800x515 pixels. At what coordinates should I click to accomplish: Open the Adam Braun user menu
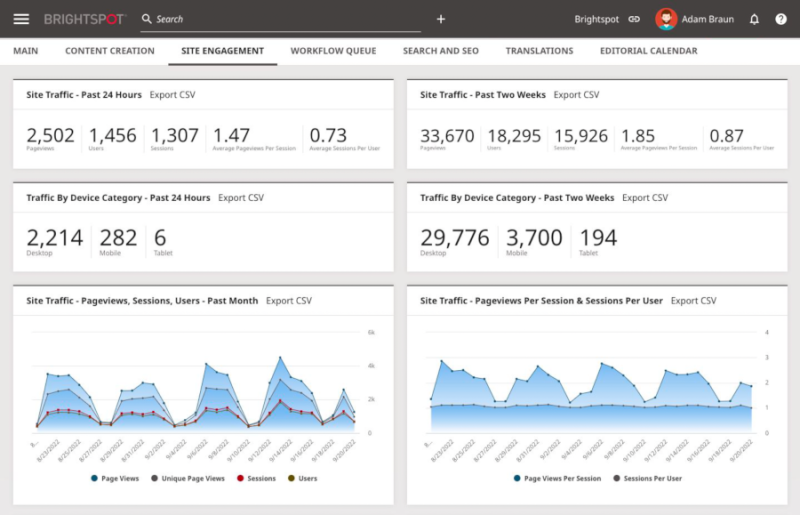pyautogui.click(x=708, y=19)
